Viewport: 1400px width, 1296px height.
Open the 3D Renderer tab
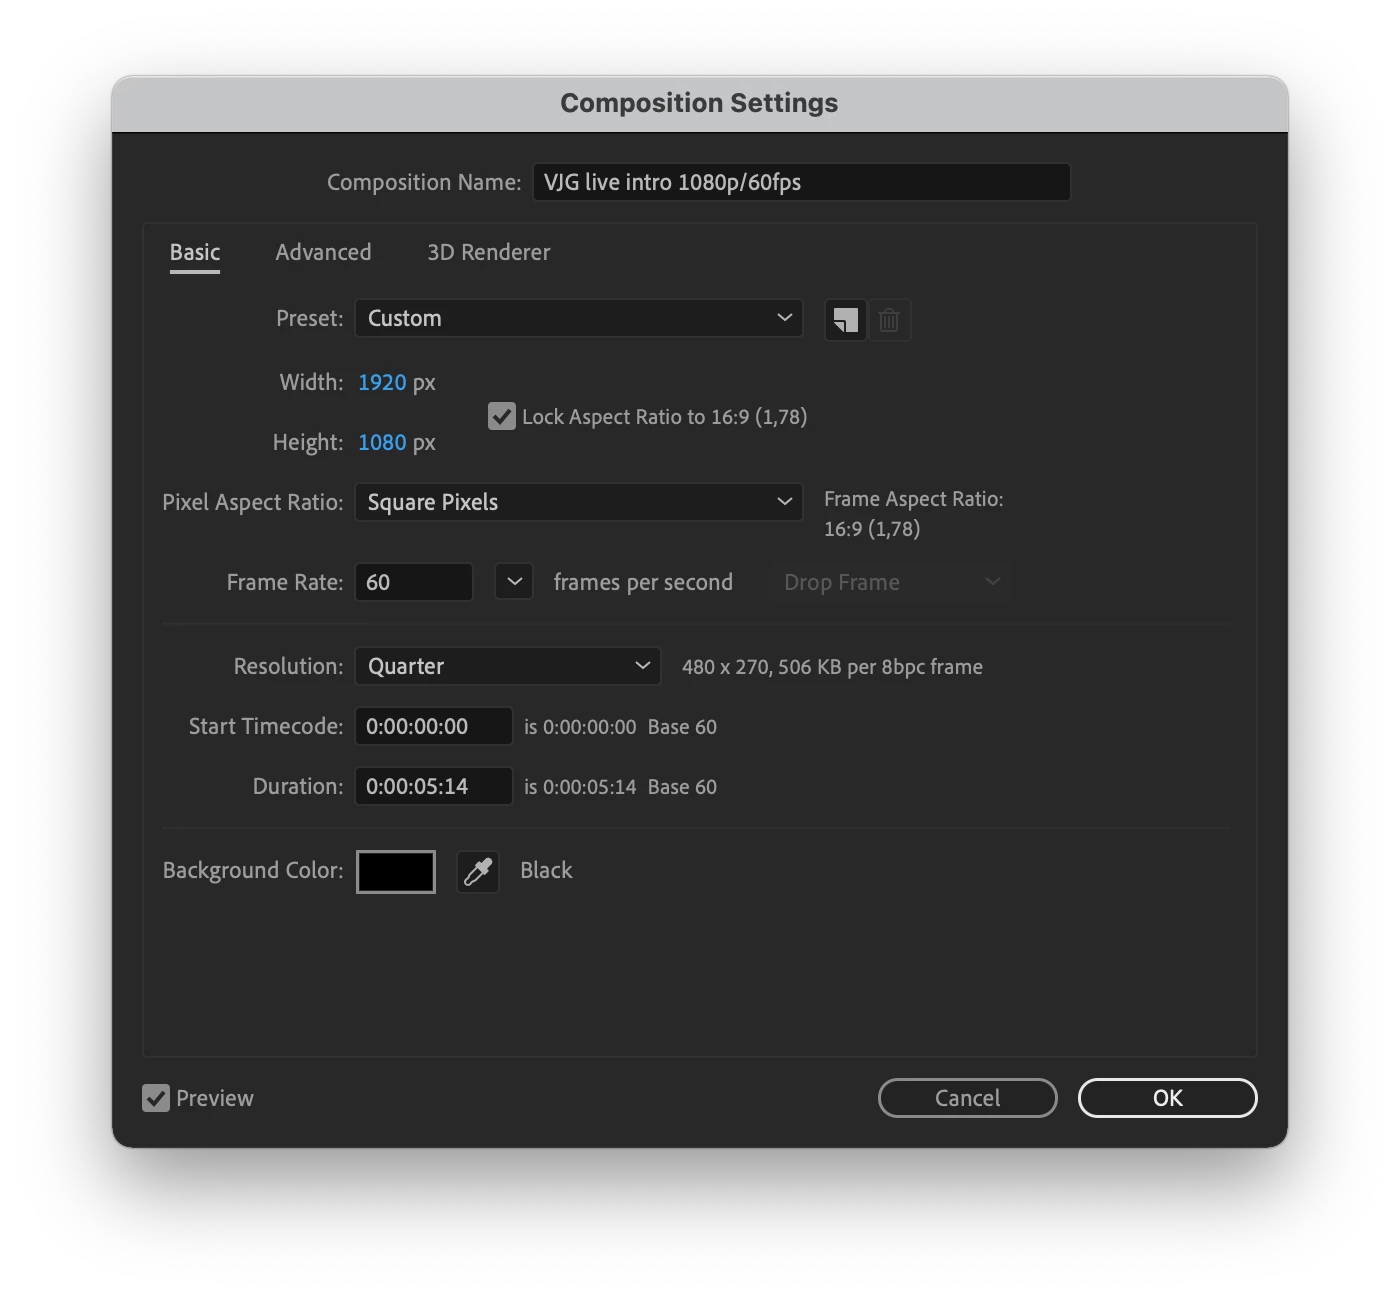click(x=489, y=252)
